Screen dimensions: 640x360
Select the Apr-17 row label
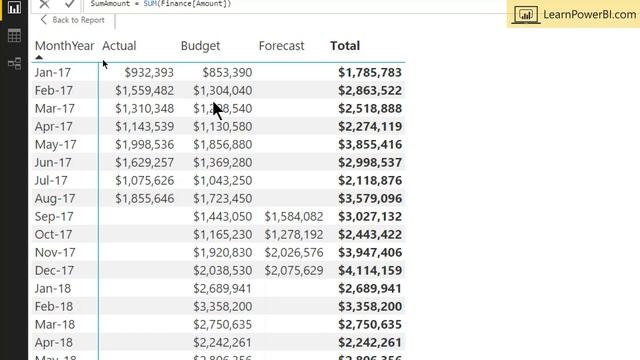[53, 127]
